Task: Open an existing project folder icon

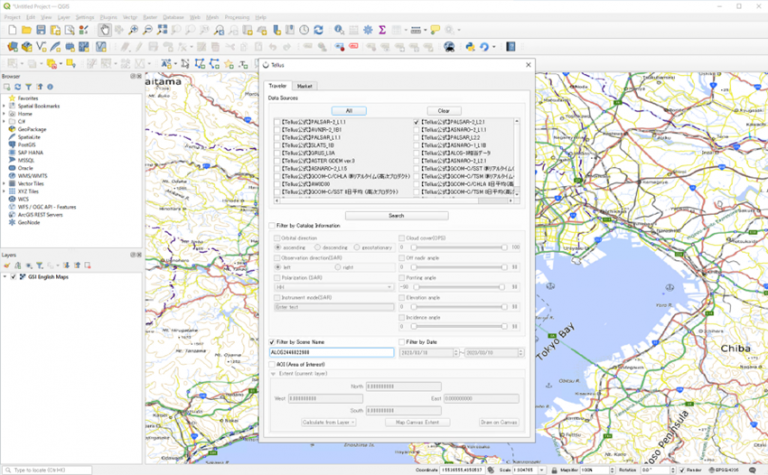Action: (26, 30)
